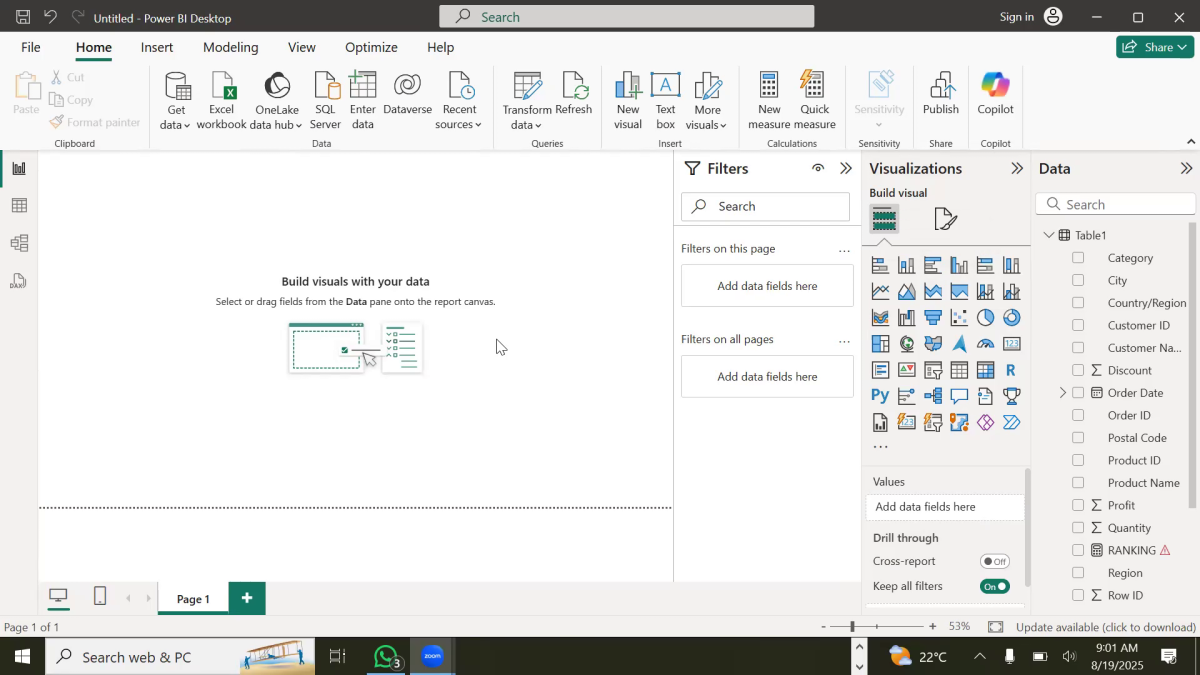Create a Quick measure
1200x675 pixels.
pos(814,101)
